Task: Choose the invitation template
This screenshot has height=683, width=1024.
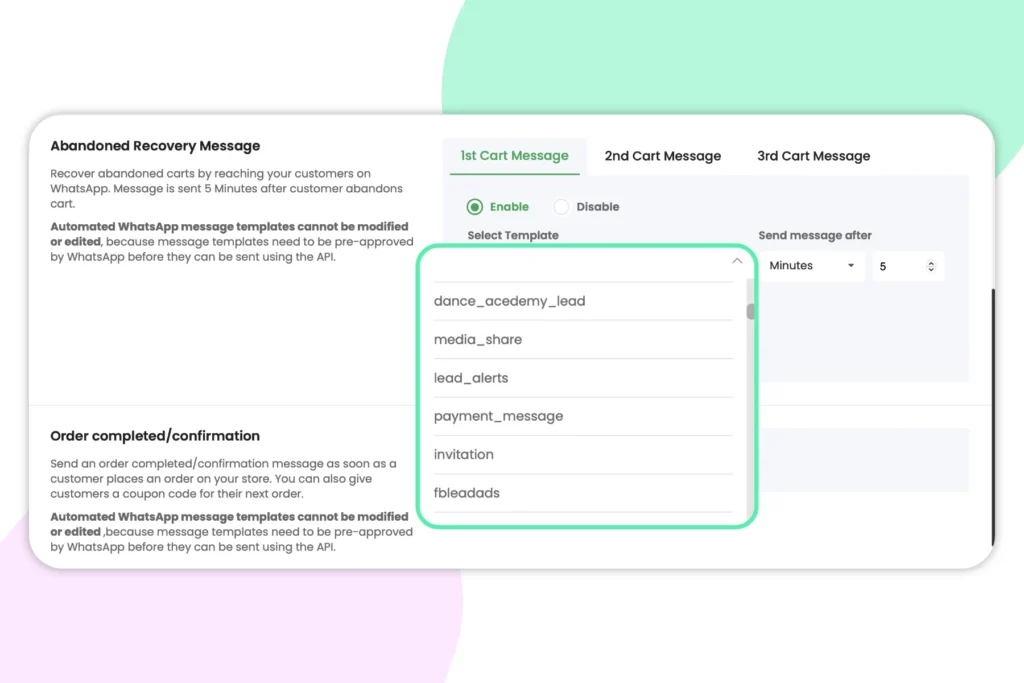Action: pyautogui.click(x=583, y=454)
